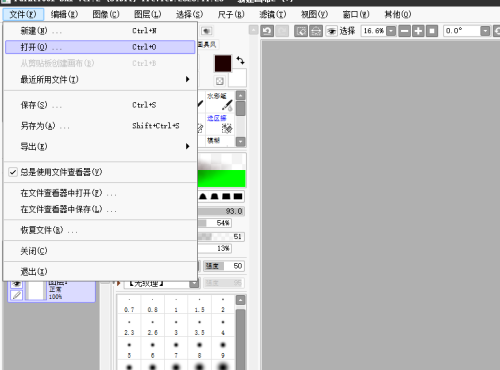Viewport: 500px width, 370px height.
Task: Open the 文件(F) menu
Action: click(x=23, y=14)
